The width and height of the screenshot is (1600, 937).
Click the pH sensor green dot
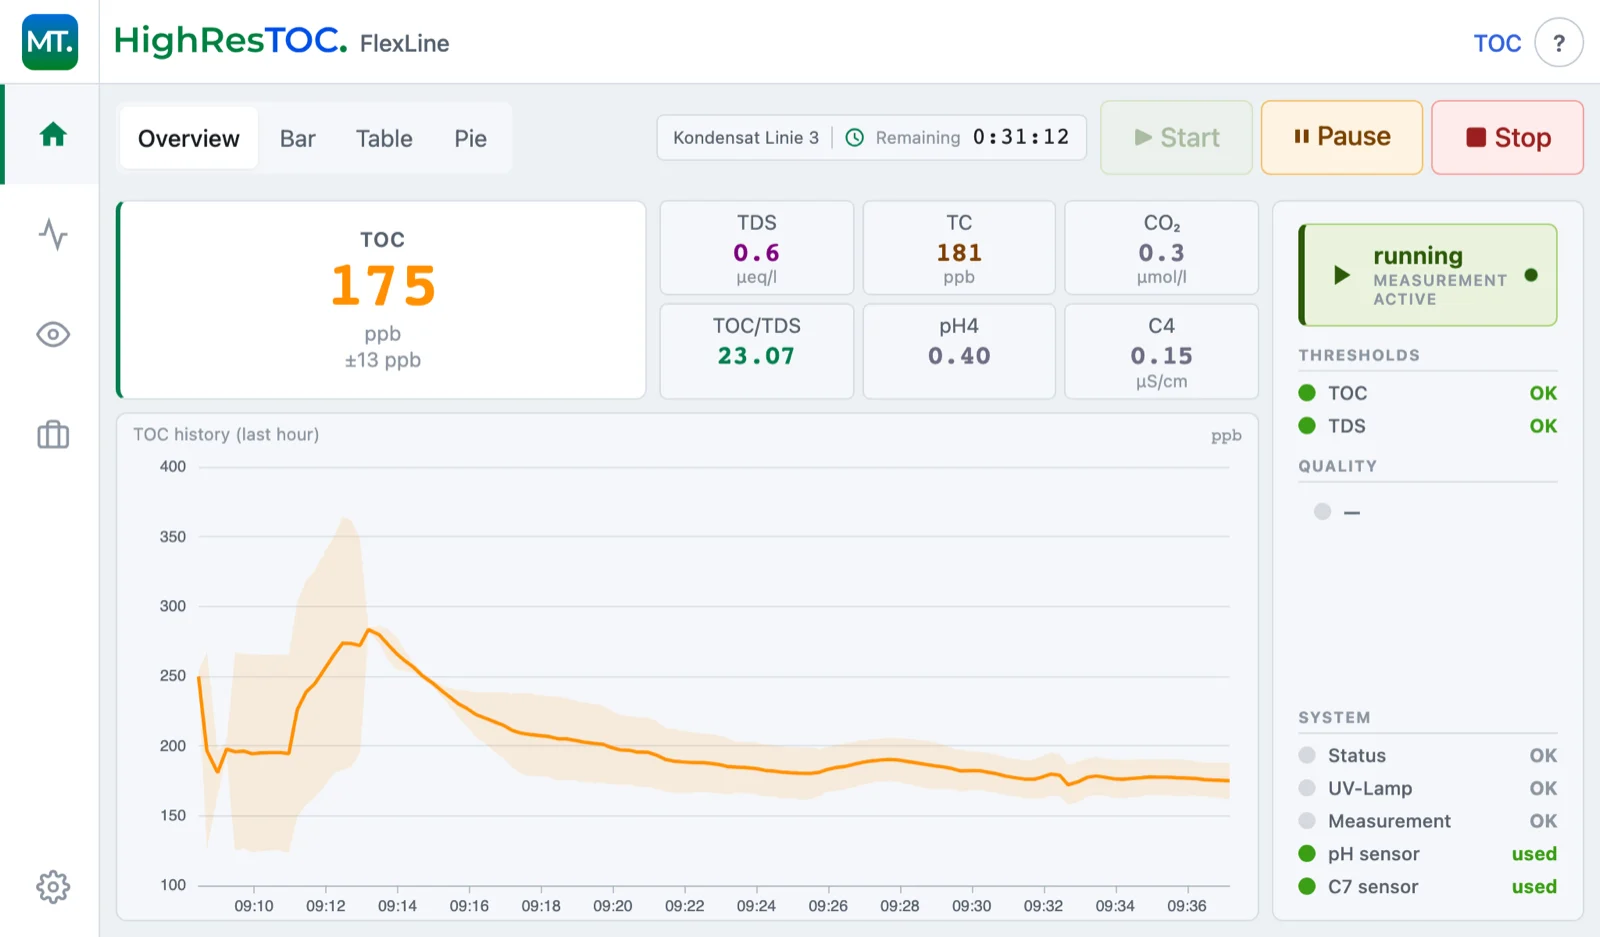coord(1307,854)
